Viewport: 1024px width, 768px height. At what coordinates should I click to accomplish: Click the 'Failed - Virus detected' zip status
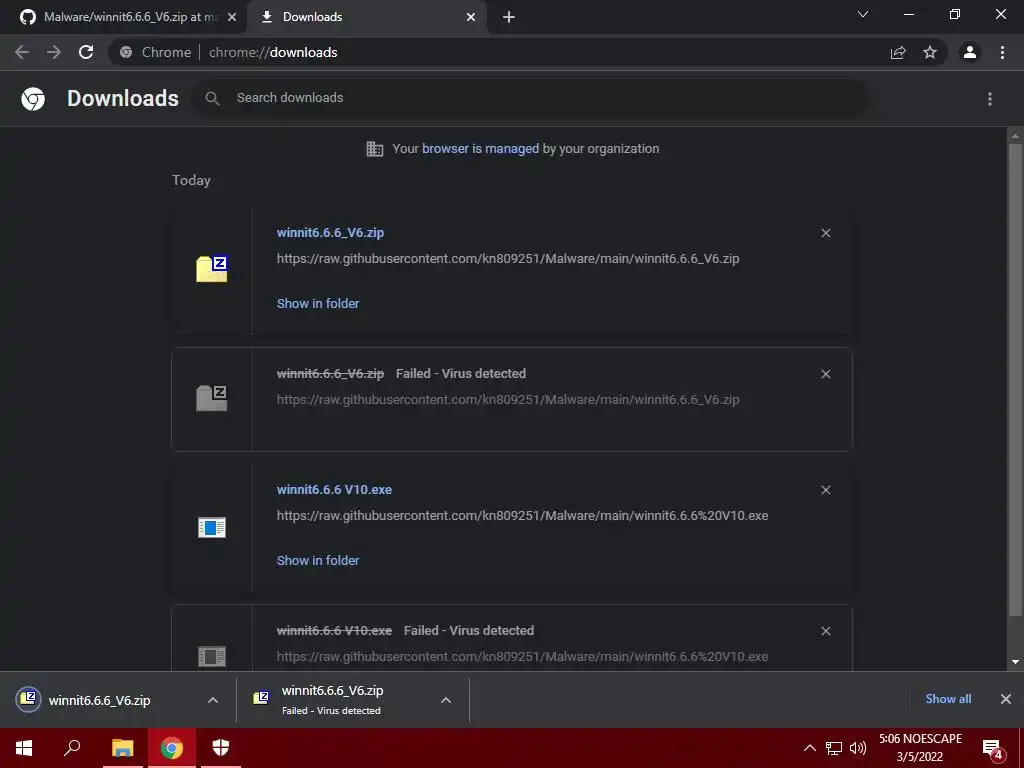460,374
